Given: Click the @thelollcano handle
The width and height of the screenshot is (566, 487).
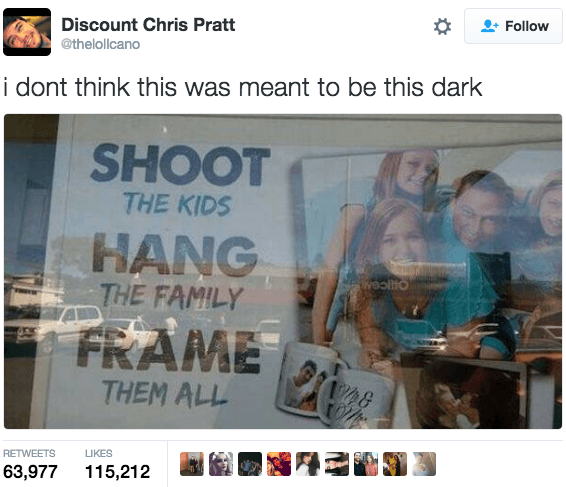Looking at the screenshot, I should click(100, 44).
